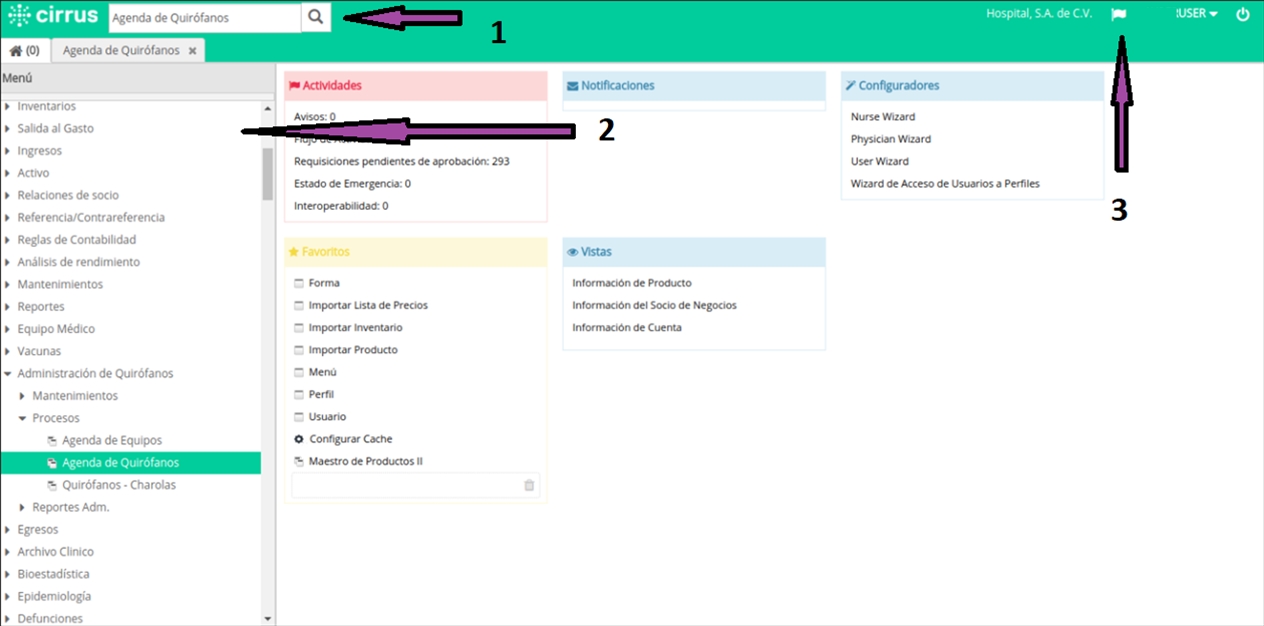Open favorite Maestro de Productos II

coord(366,461)
